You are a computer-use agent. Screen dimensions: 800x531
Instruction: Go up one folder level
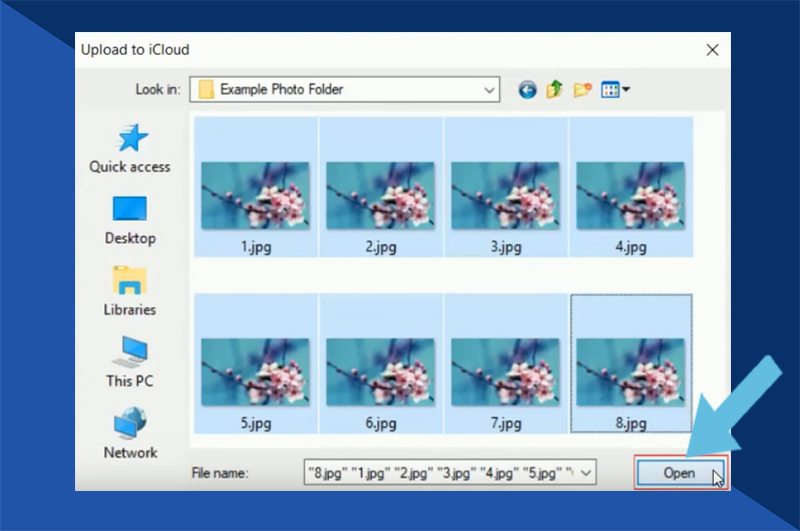click(x=554, y=89)
